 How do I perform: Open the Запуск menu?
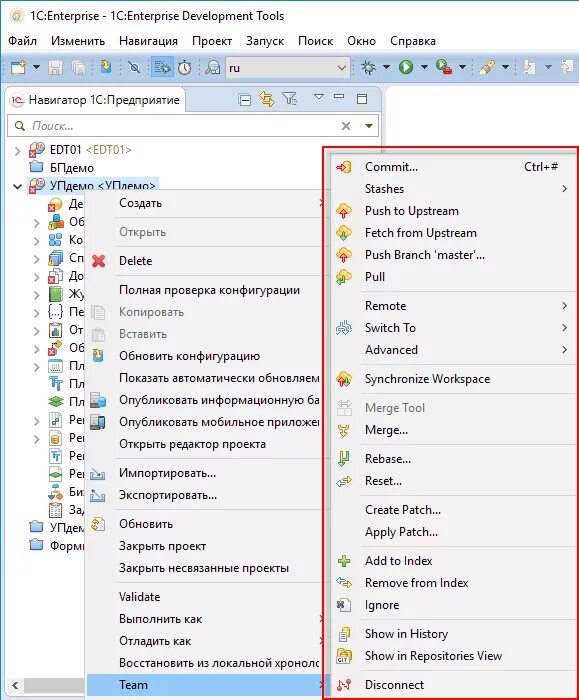265,41
